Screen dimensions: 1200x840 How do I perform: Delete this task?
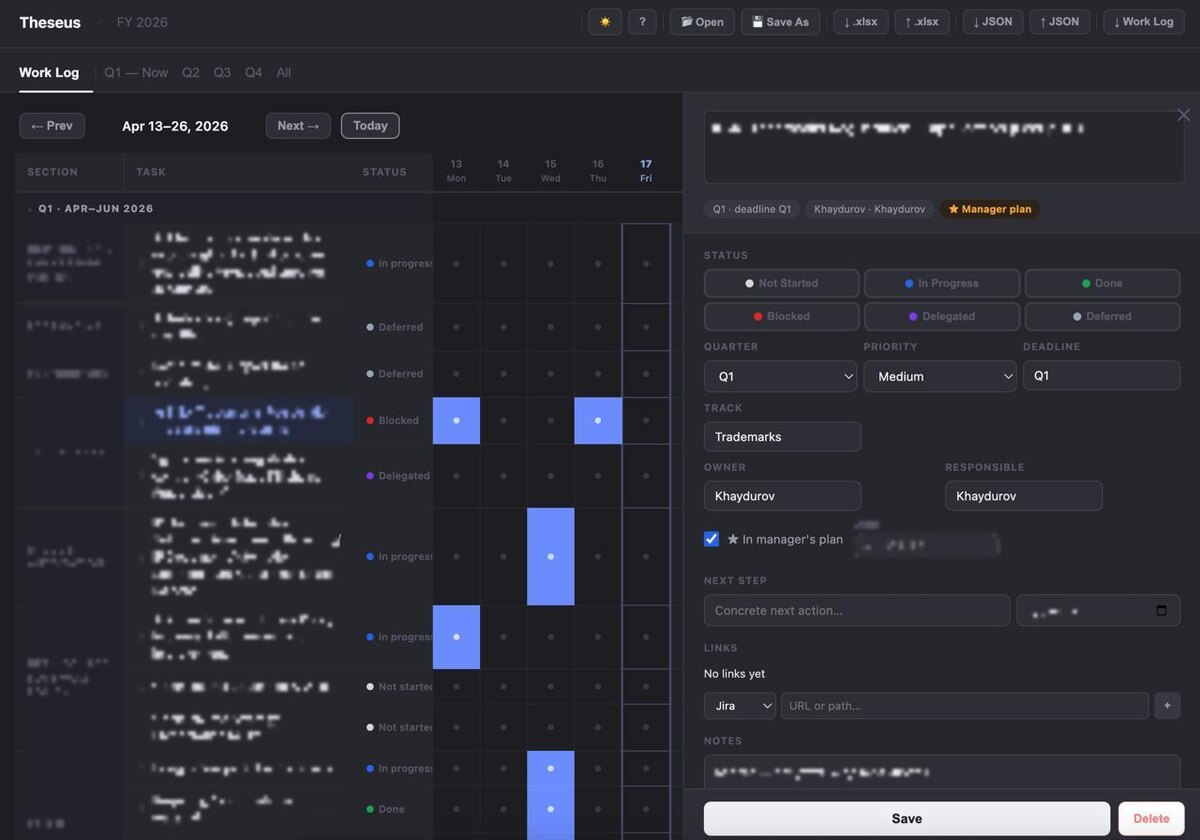pyautogui.click(x=1151, y=818)
